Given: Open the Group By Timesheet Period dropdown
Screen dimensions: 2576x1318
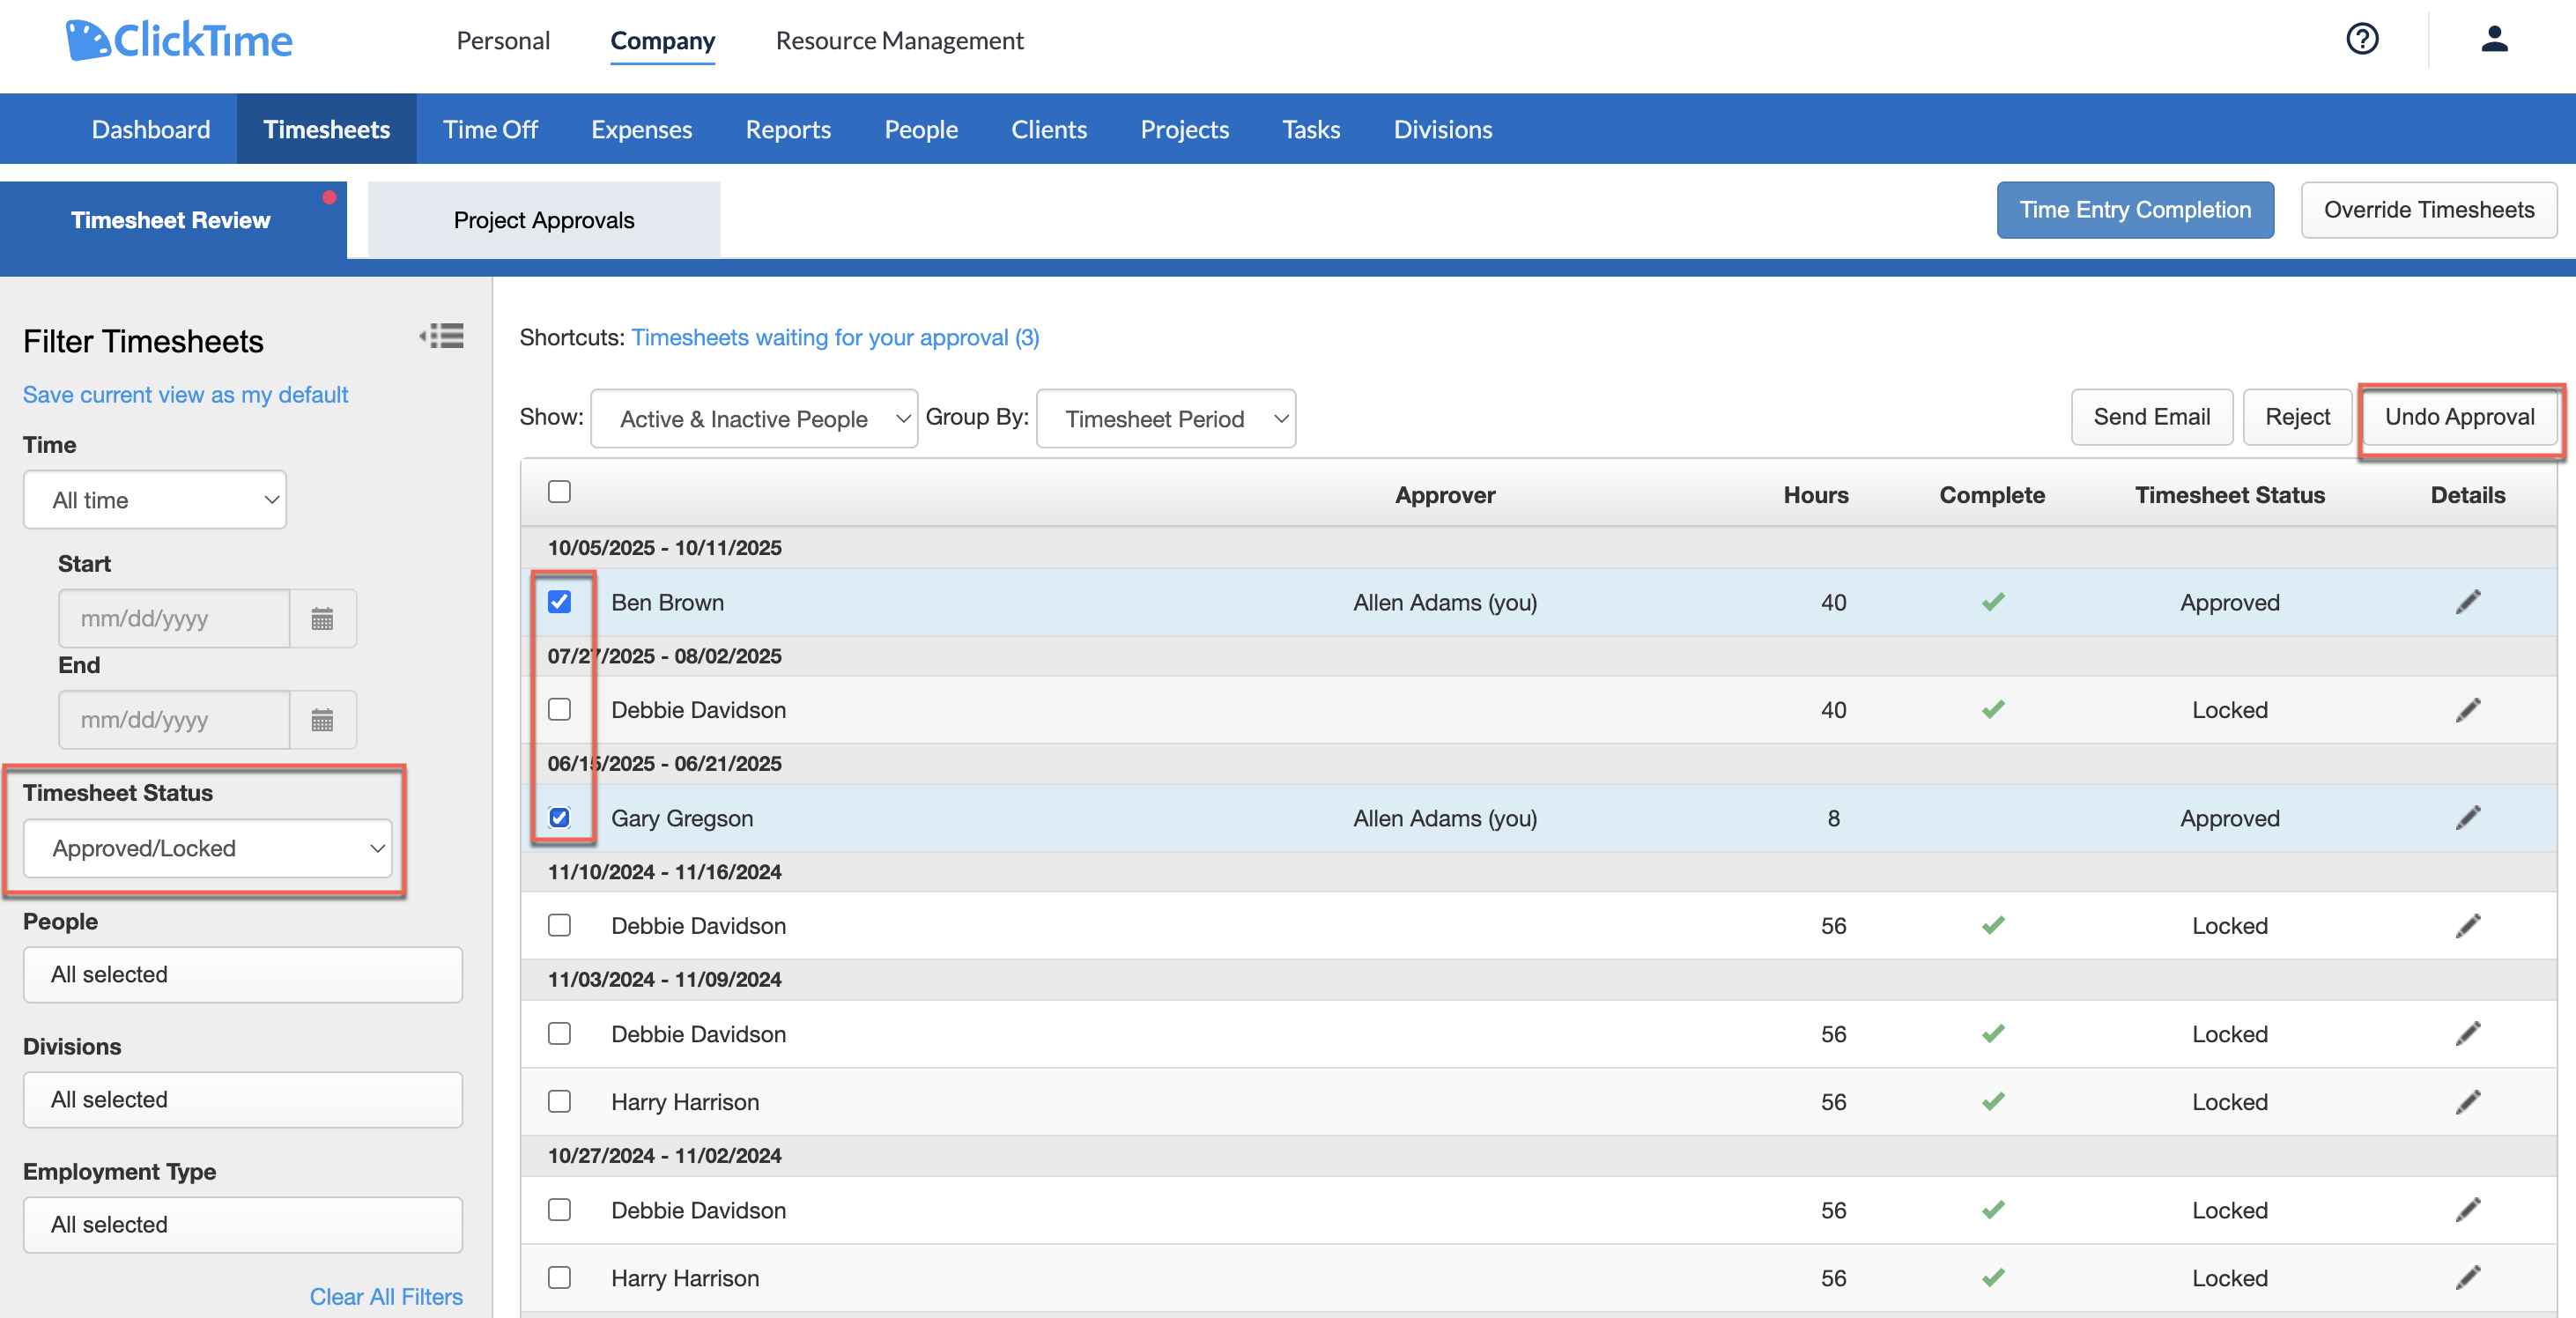Looking at the screenshot, I should [x=1166, y=419].
